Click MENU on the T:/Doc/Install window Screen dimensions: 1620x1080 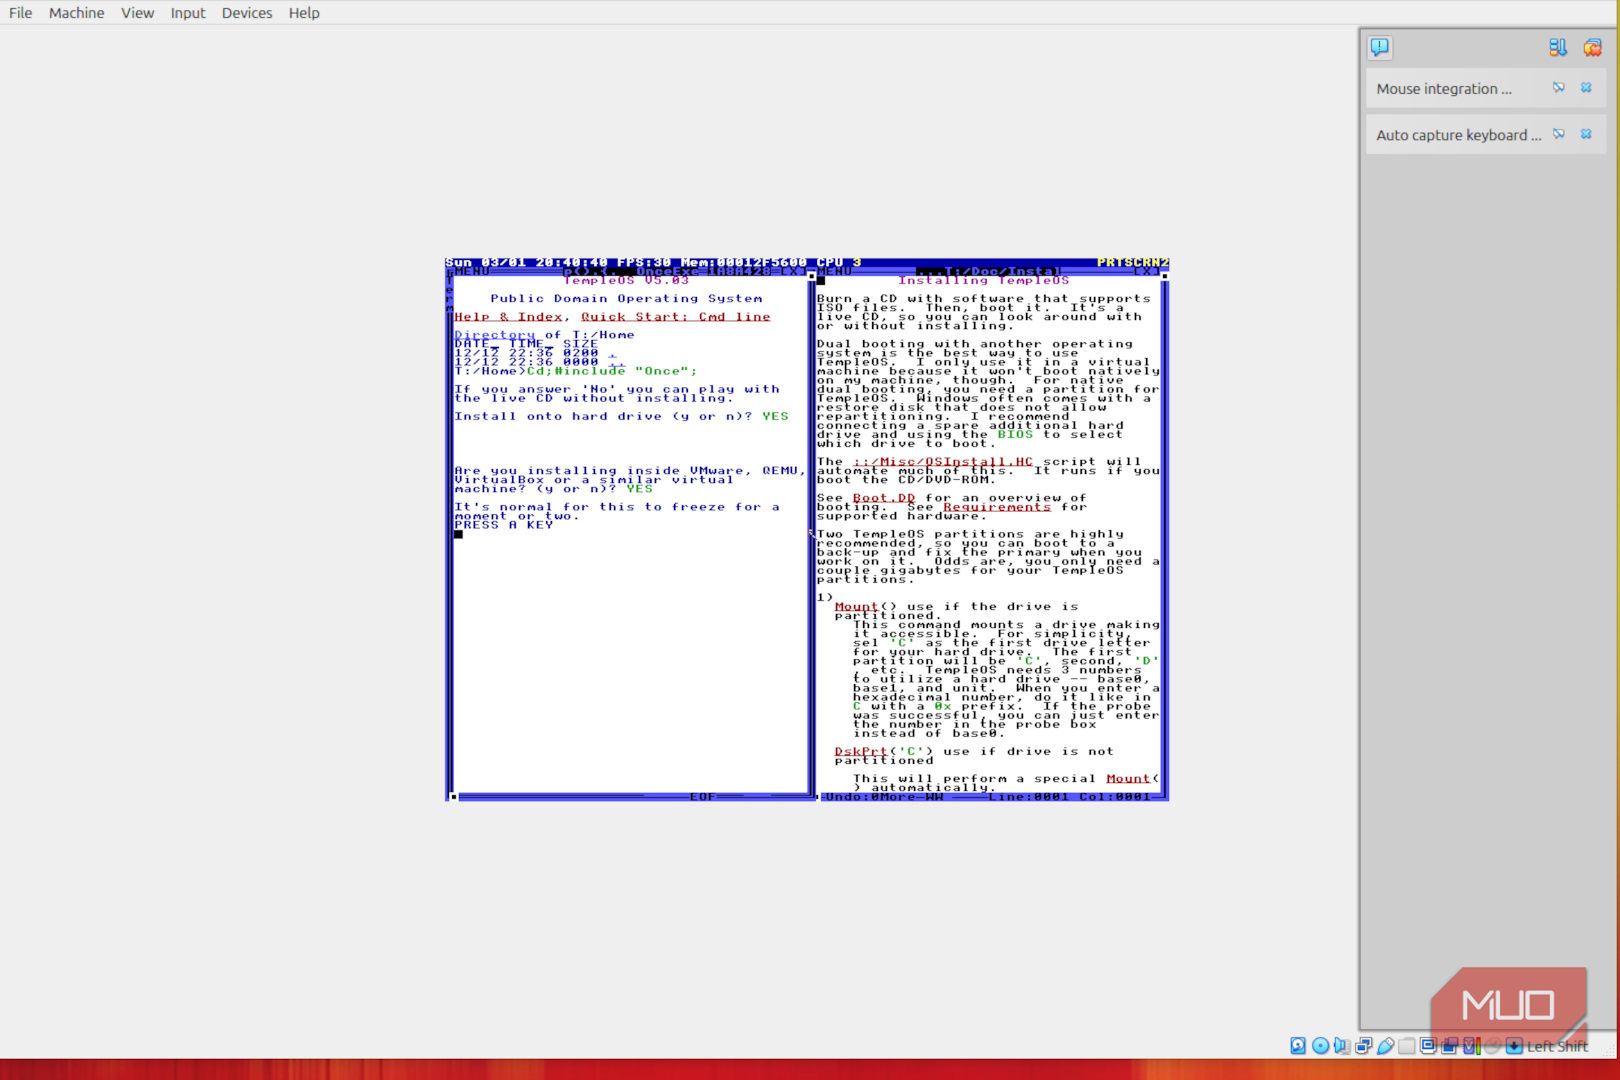834,271
